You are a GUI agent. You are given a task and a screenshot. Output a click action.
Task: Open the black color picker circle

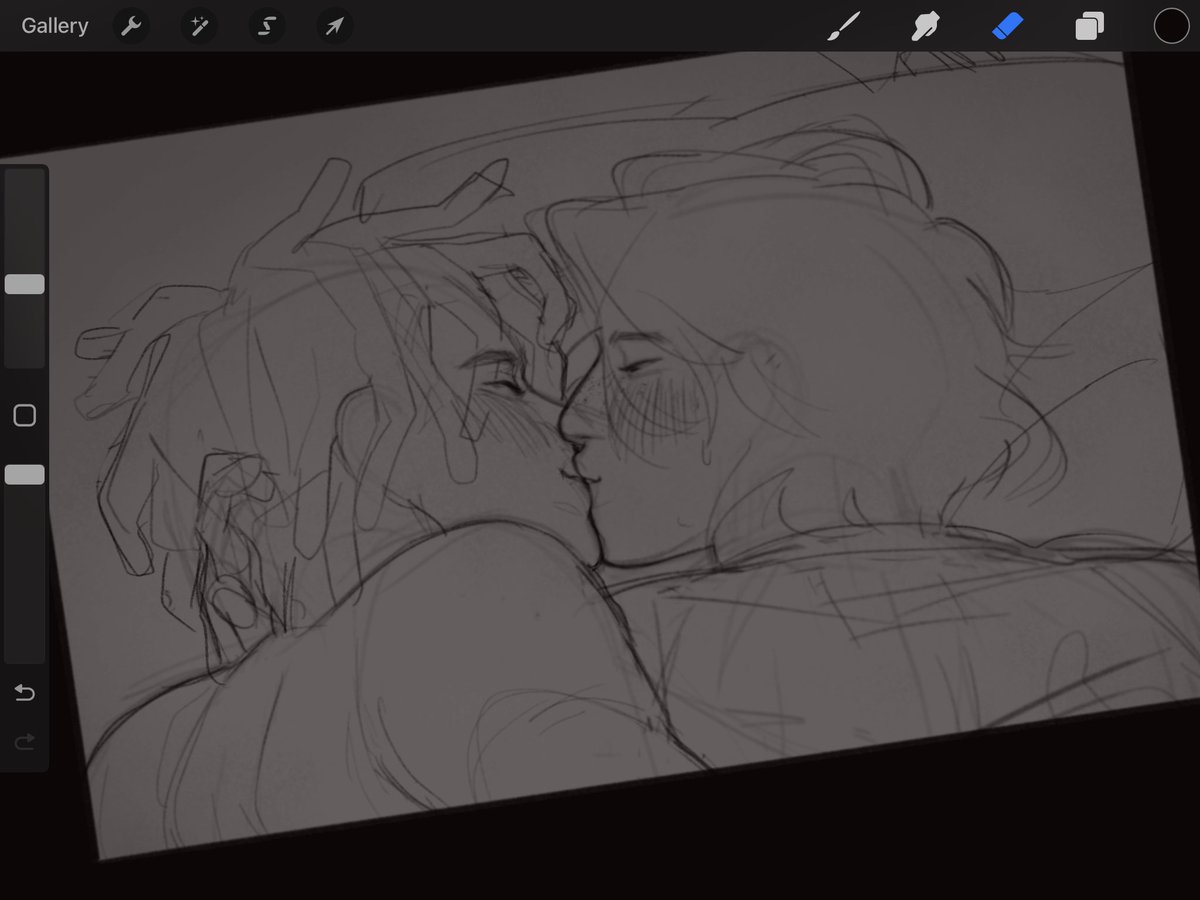pos(1171,26)
